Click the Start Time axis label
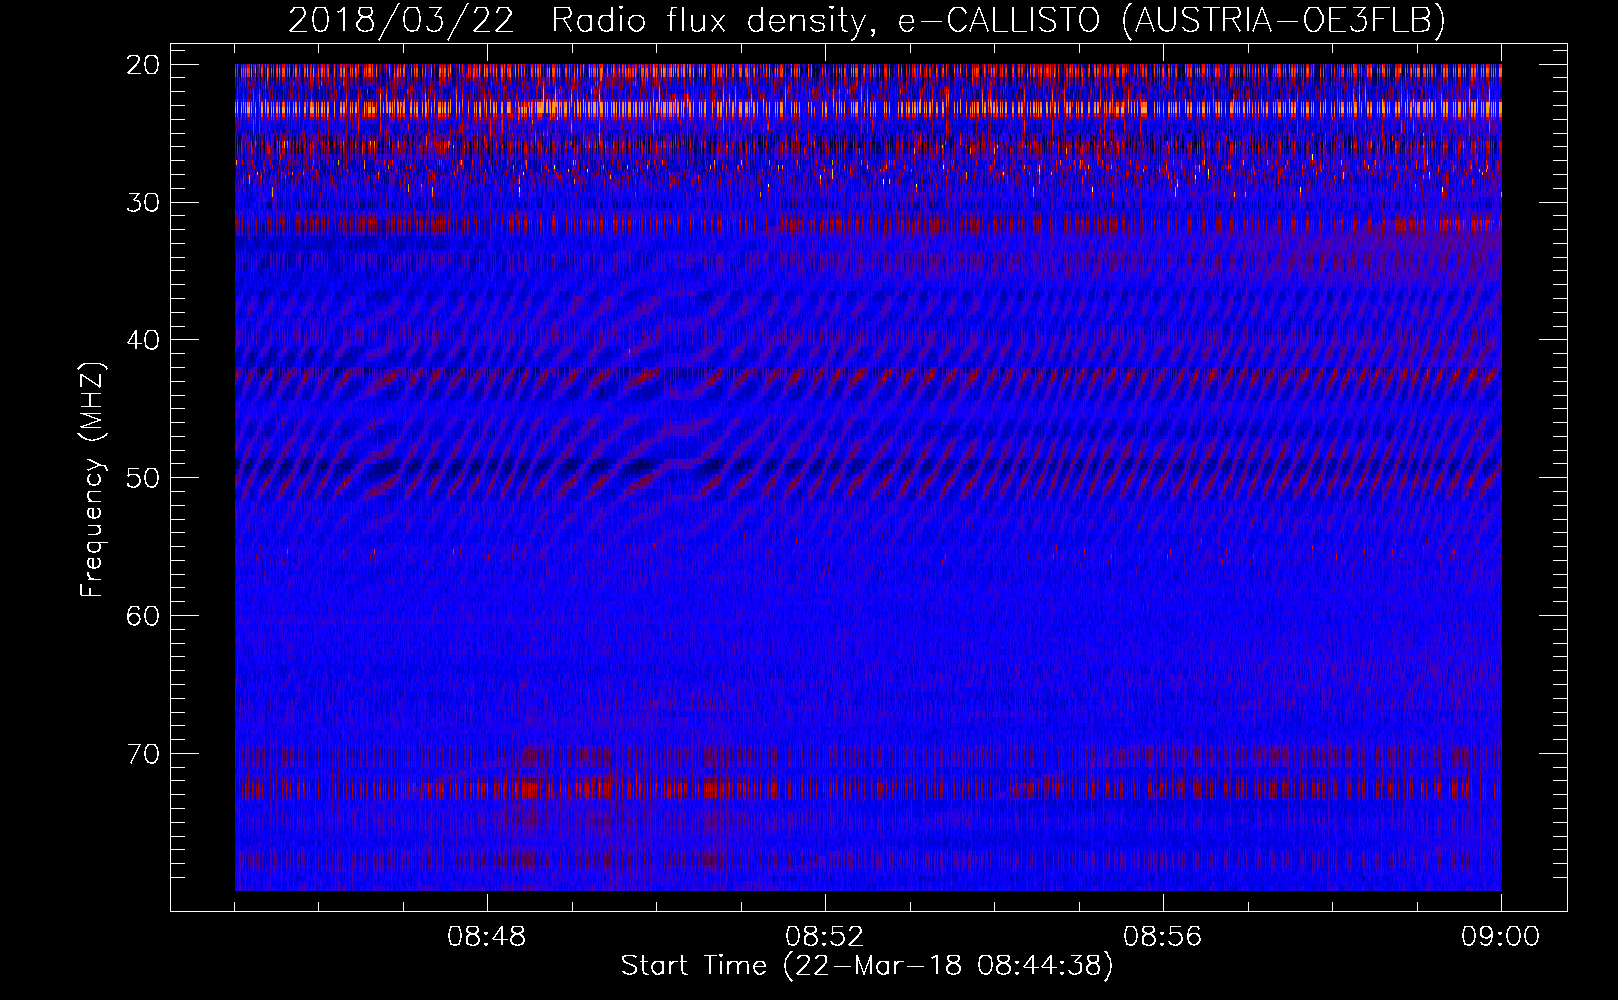 [866, 966]
